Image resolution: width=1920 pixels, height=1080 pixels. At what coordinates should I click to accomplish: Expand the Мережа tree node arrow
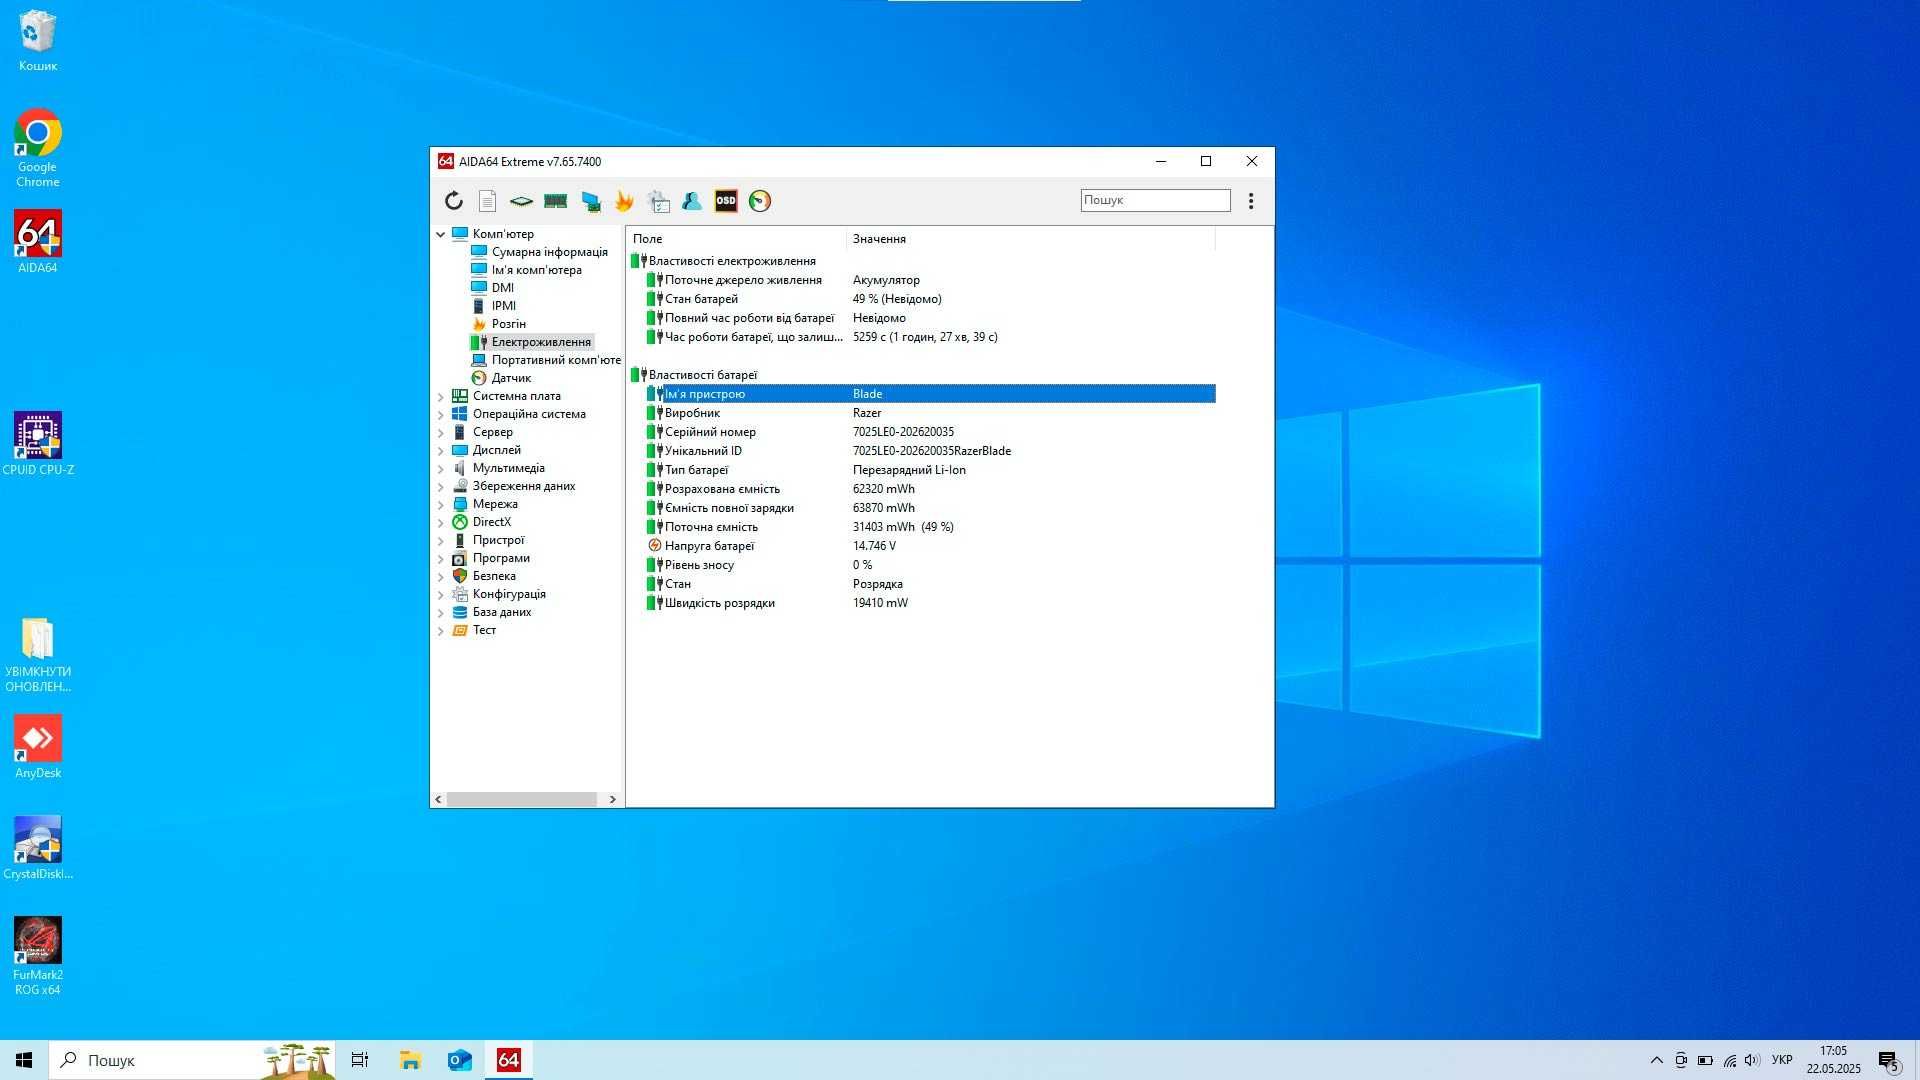440,504
